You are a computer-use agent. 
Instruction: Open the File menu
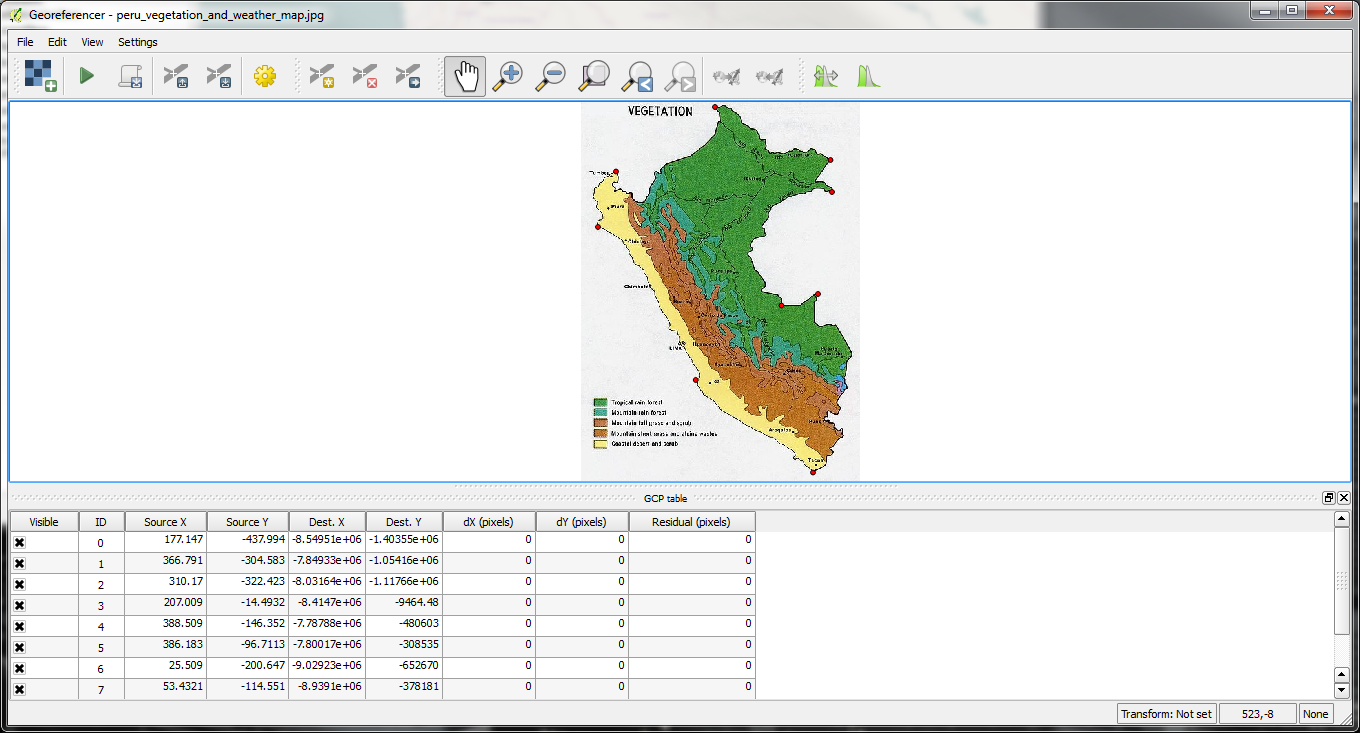pos(25,42)
